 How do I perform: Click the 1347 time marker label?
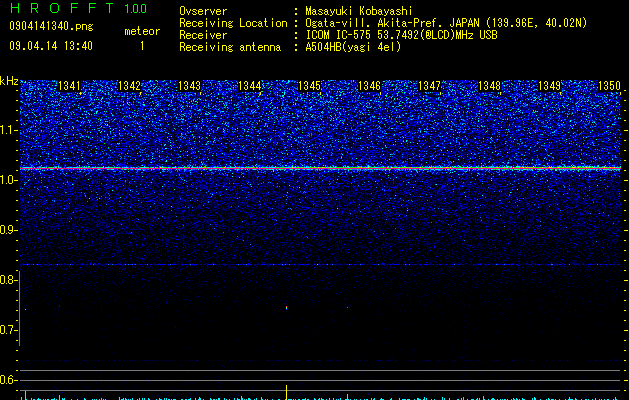(429, 86)
